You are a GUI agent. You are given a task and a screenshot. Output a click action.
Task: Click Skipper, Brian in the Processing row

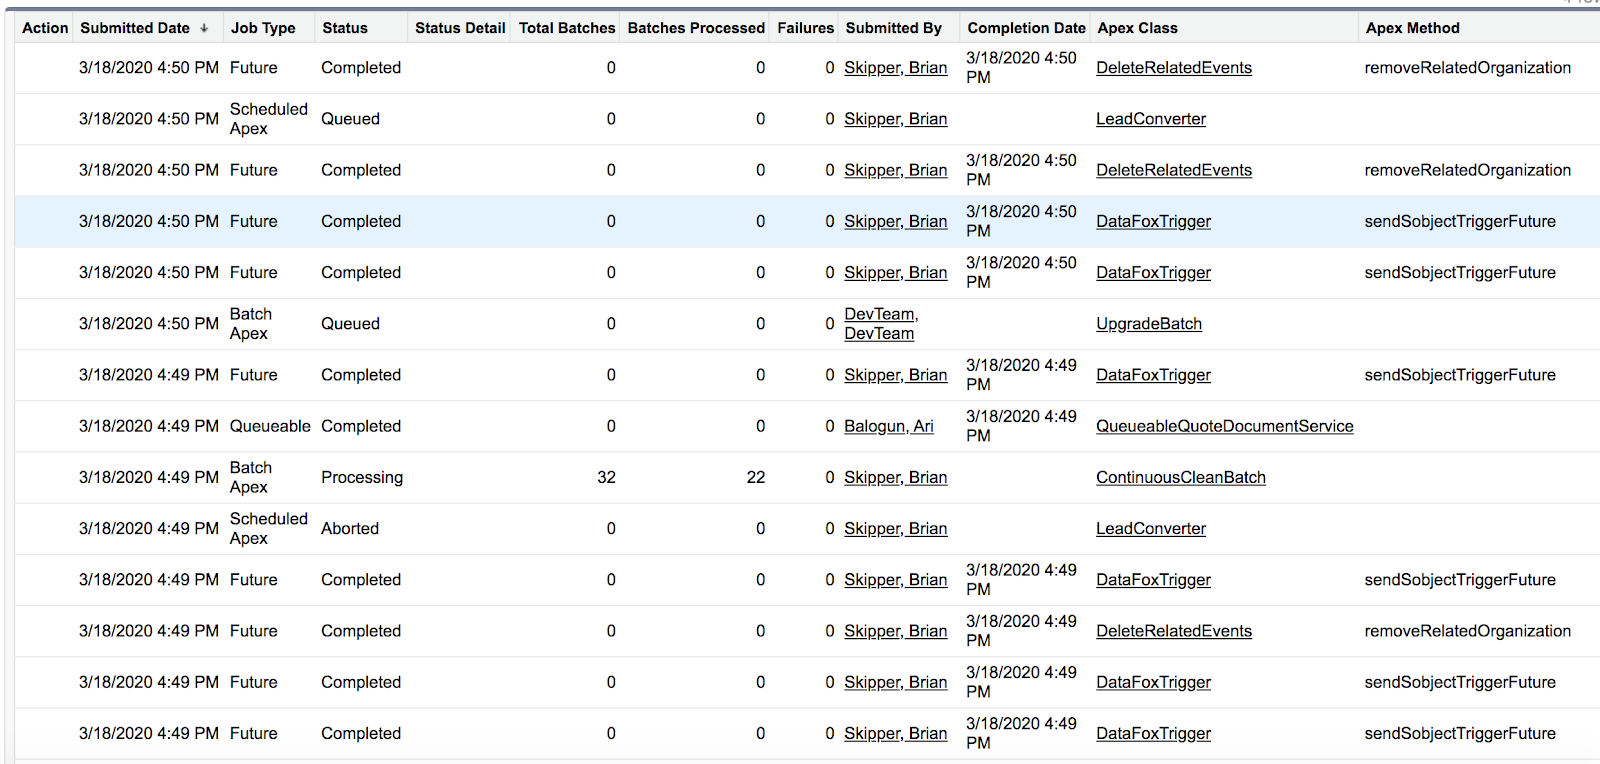[x=895, y=478]
